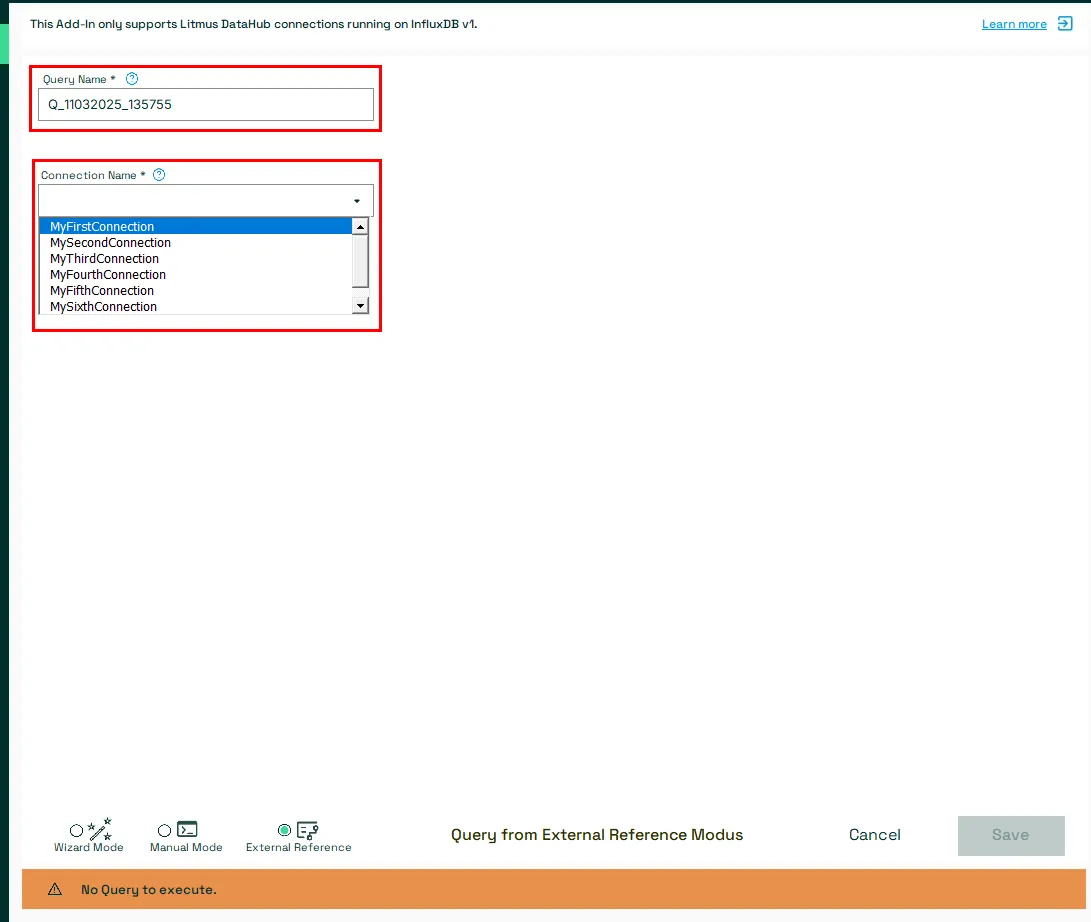The height and width of the screenshot is (922, 1091).
Task: Click the External Reference diagram icon
Action: [307, 830]
